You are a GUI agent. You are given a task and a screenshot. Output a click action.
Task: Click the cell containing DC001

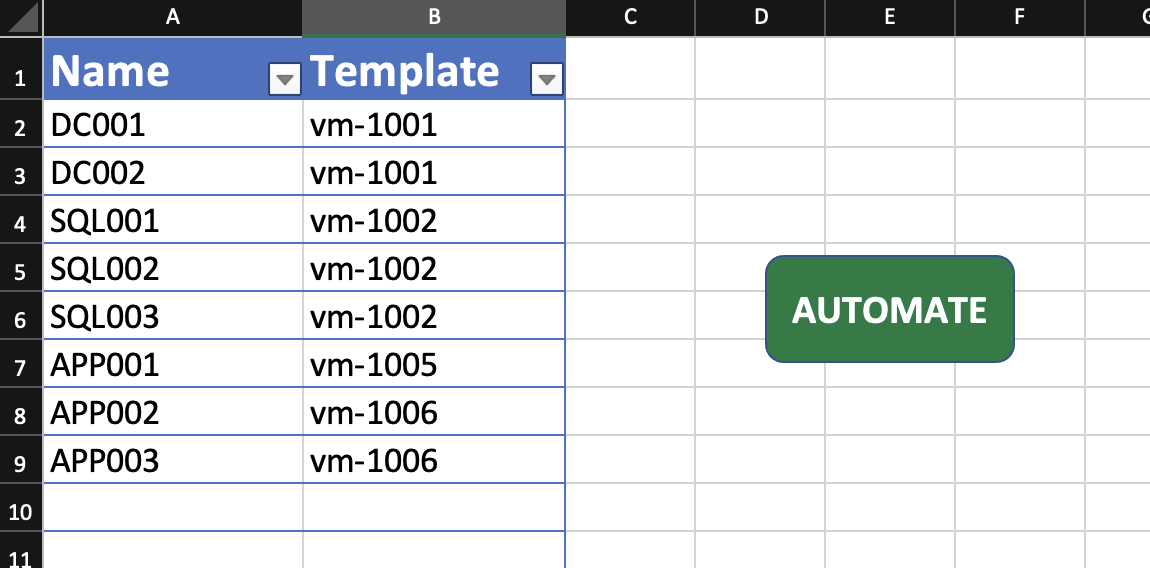point(173,124)
